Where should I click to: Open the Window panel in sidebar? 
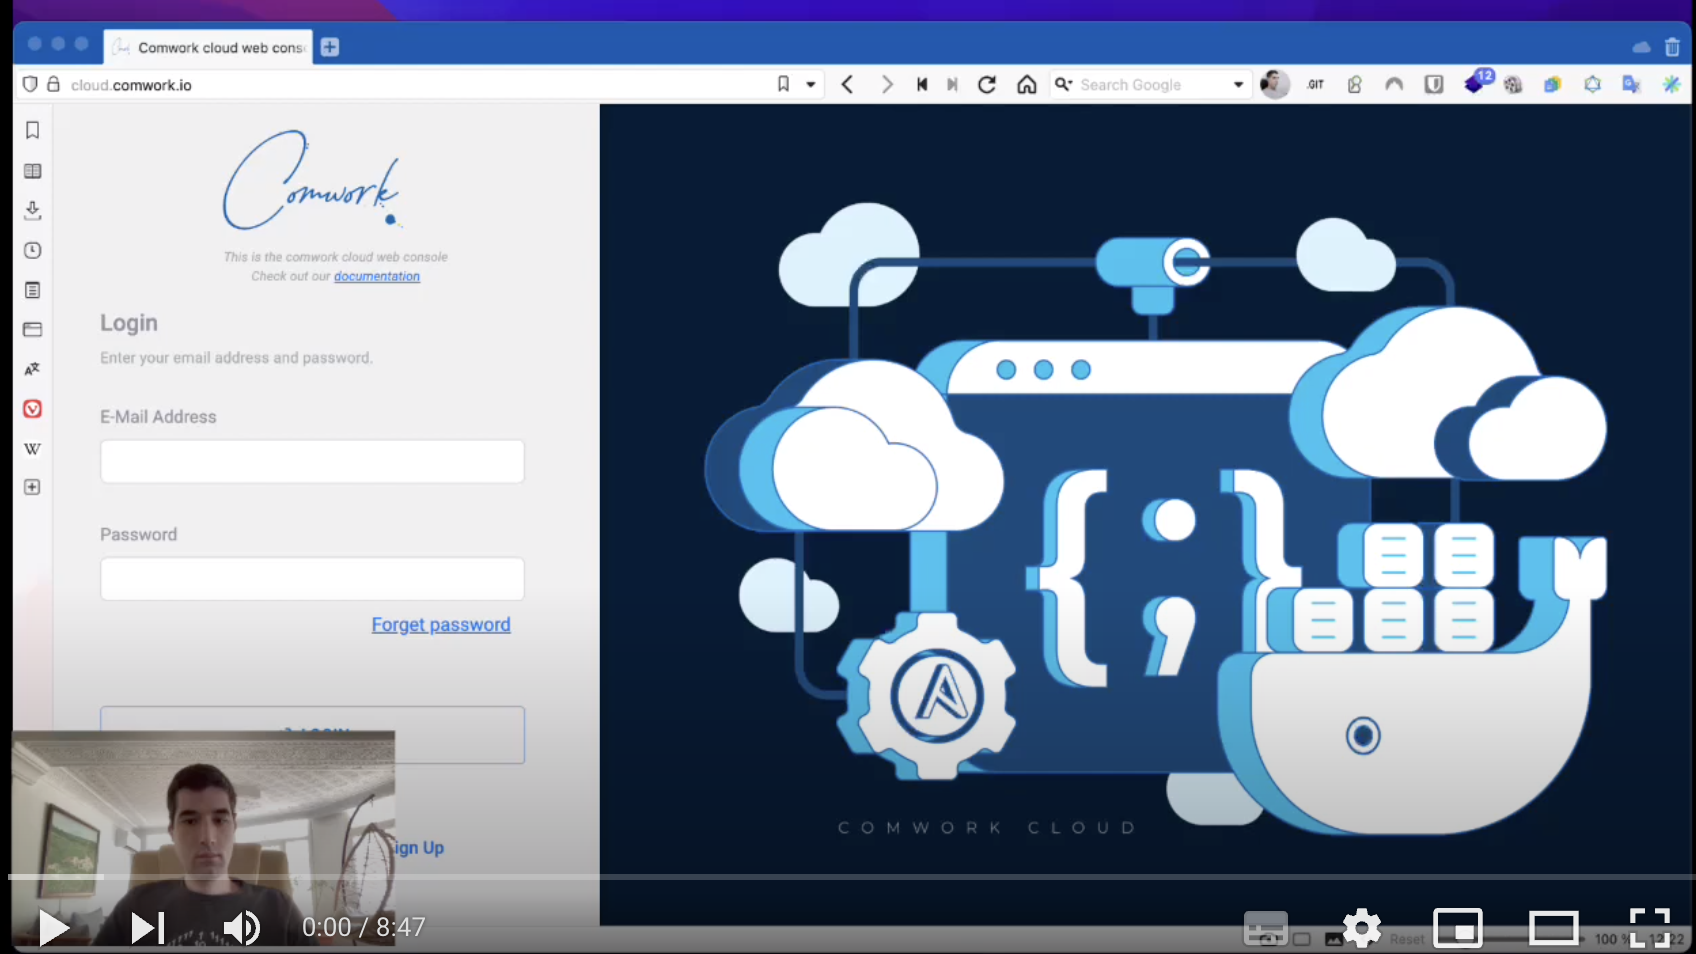[32, 329]
